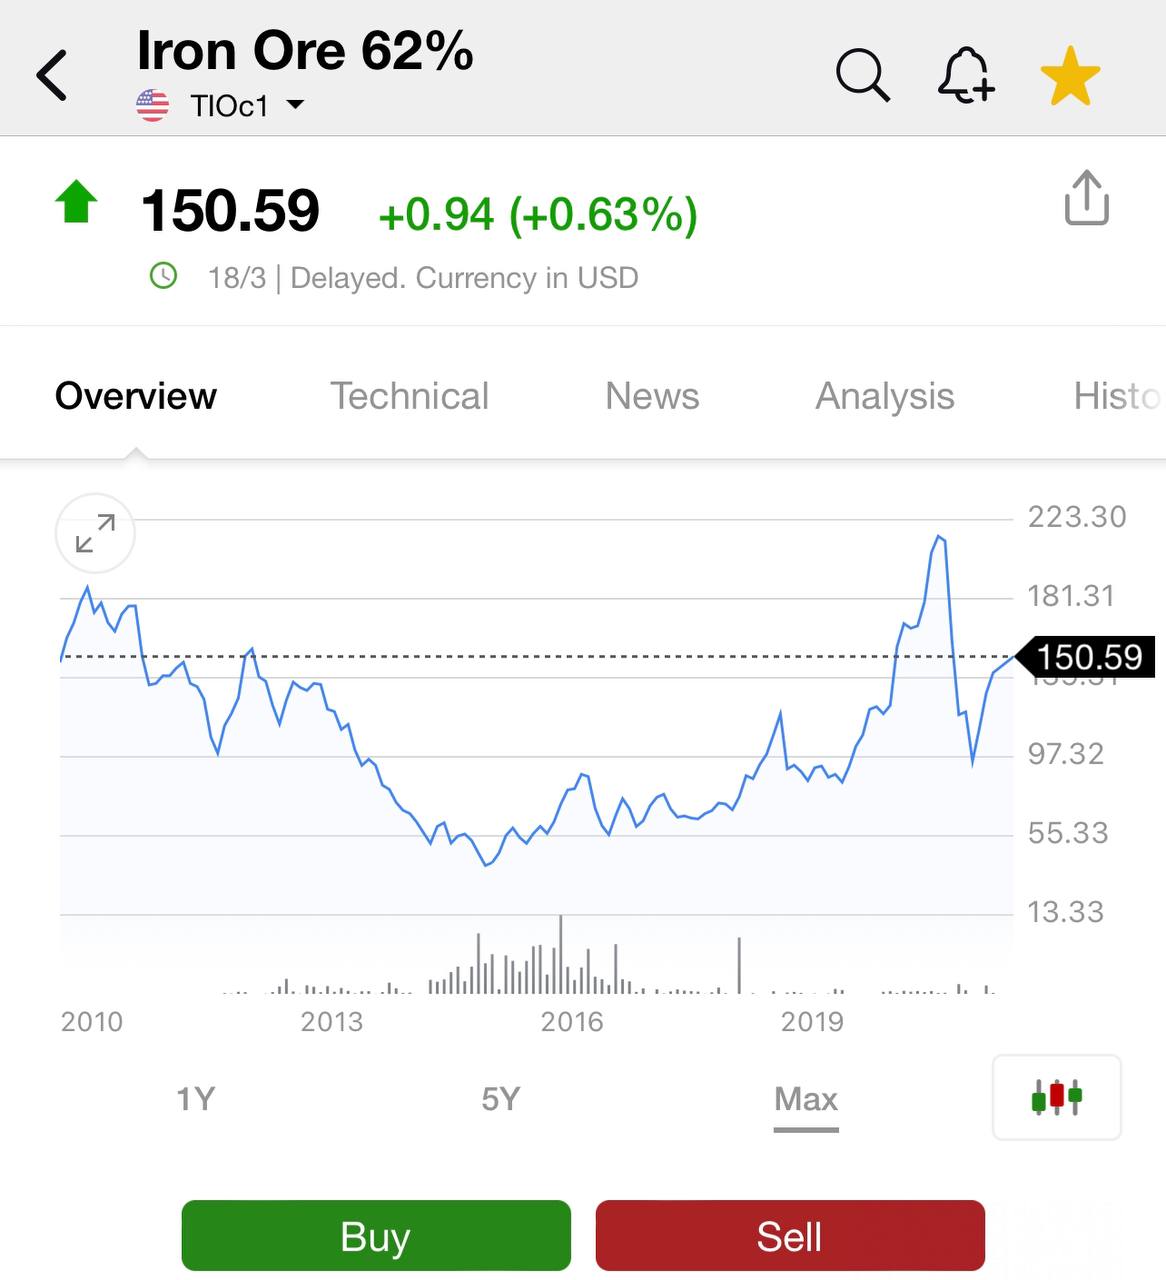Tap the green up arrow indicator
The image size is (1166, 1280).
(x=76, y=202)
